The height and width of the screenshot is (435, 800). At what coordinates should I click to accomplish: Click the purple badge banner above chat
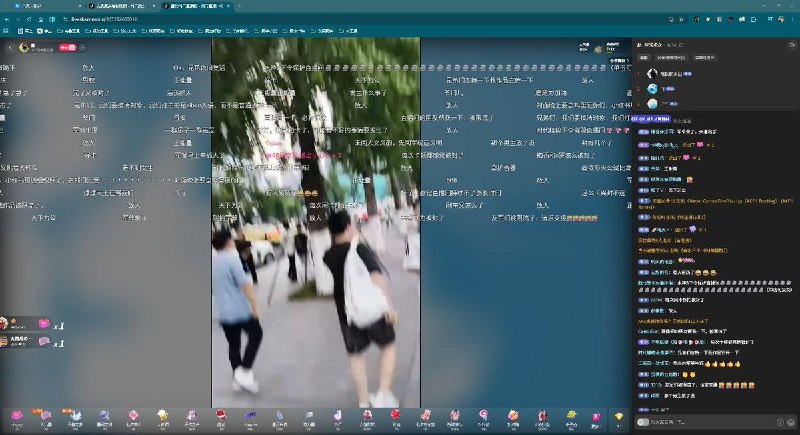pos(651,119)
